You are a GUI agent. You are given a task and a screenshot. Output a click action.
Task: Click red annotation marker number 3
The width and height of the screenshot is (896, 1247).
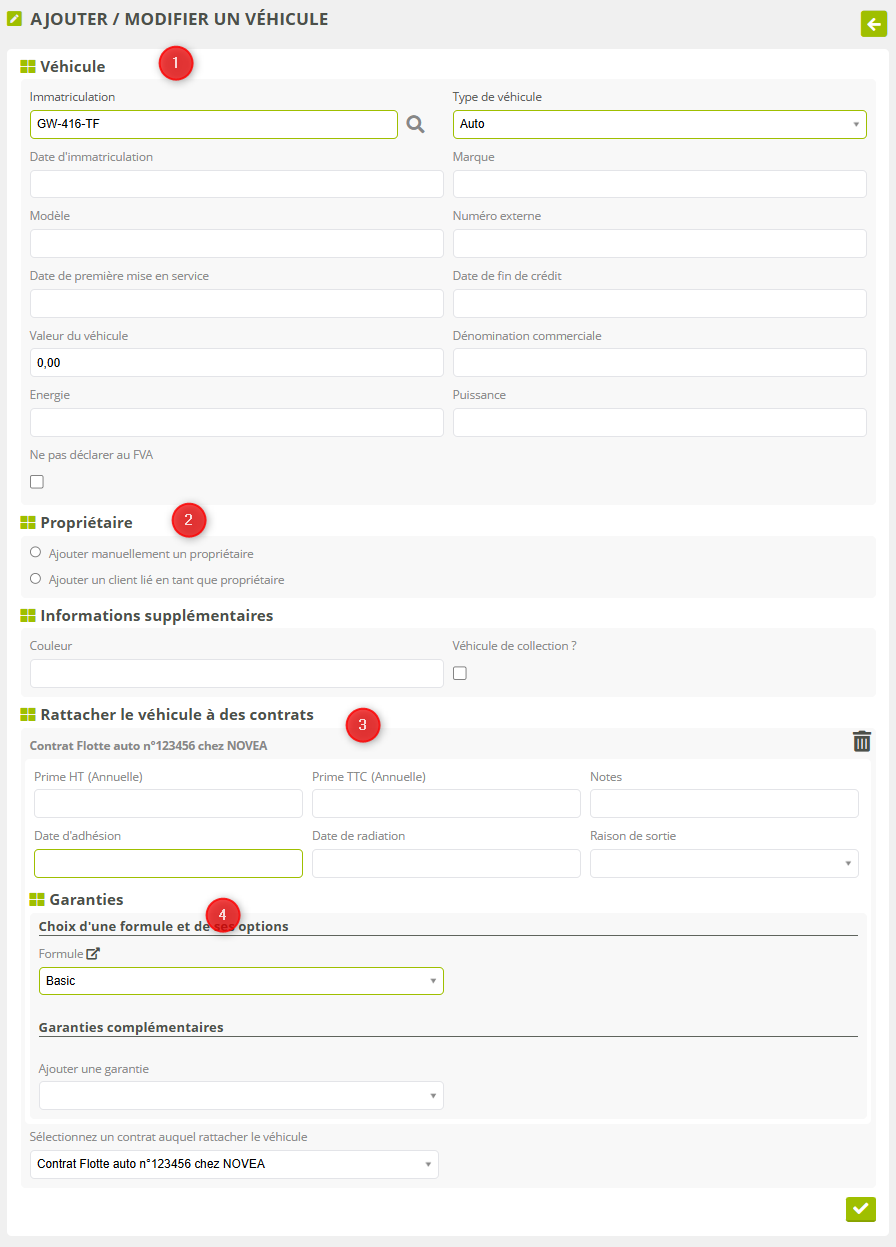pos(362,726)
